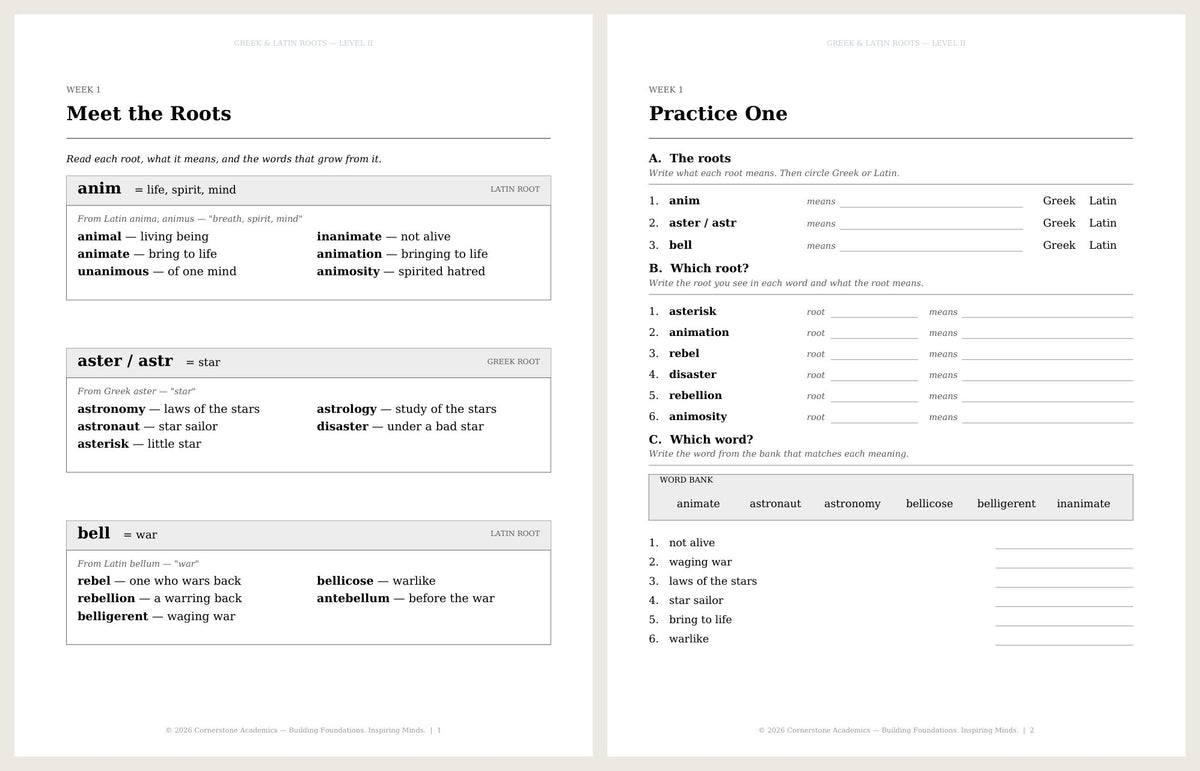Select 'belligerent' in the word bank

[x=1006, y=504]
